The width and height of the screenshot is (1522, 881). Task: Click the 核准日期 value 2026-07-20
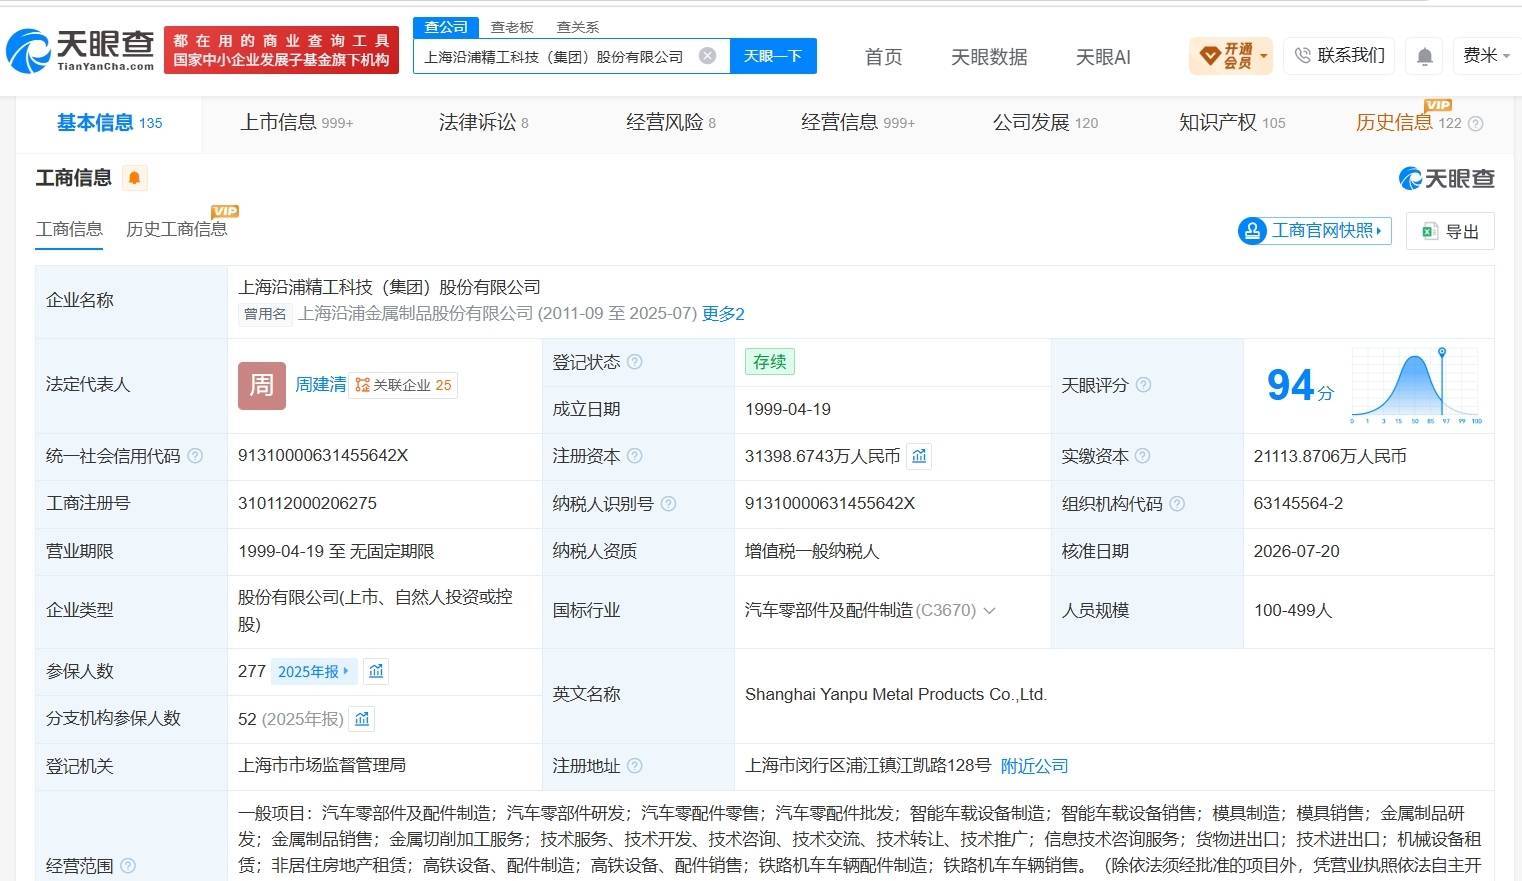click(x=1296, y=551)
